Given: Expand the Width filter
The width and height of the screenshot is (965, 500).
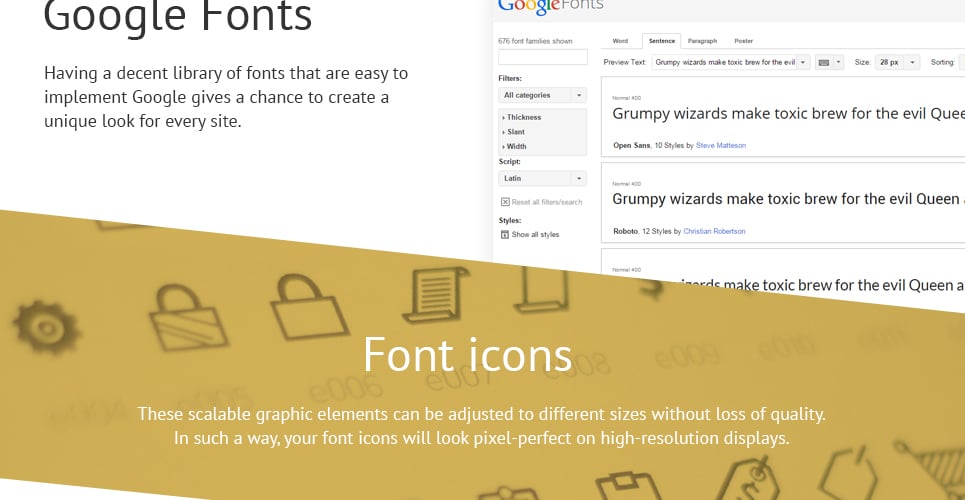Looking at the screenshot, I should coord(515,147).
